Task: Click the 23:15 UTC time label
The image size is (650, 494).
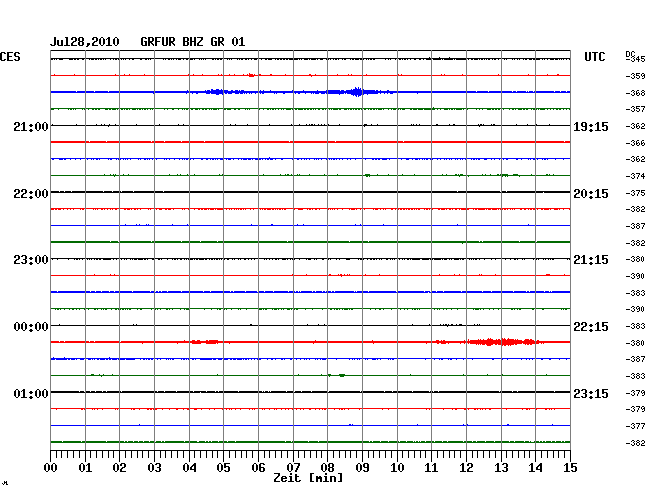Action: coord(591,393)
